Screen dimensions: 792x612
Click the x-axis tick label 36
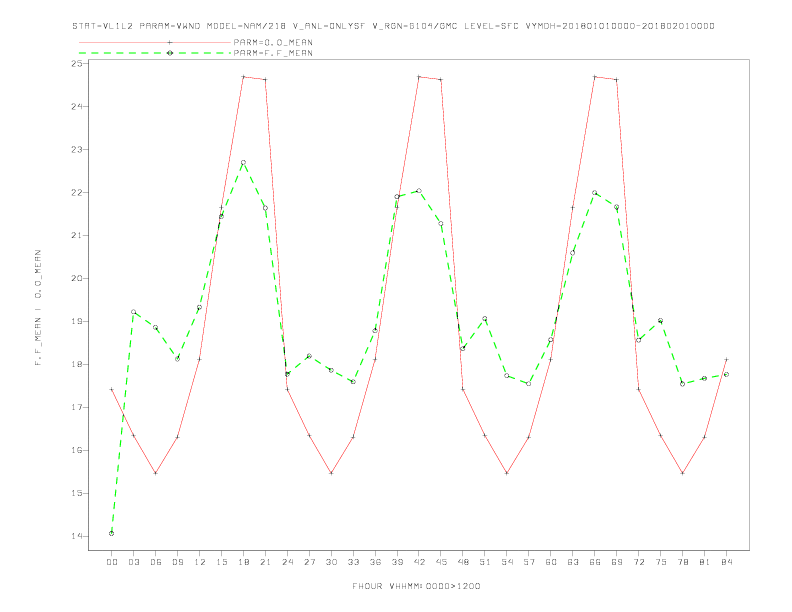(x=375, y=562)
